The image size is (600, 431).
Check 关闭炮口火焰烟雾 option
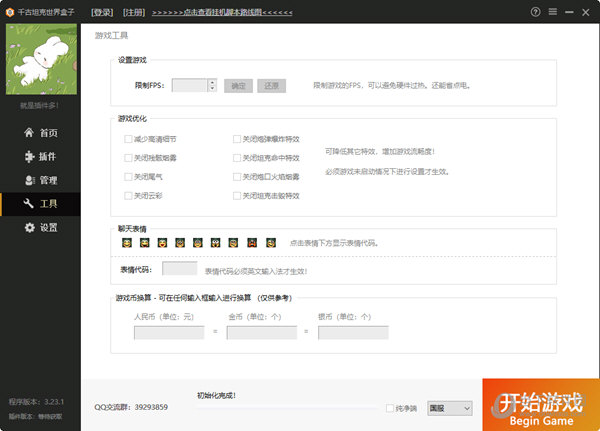point(237,177)
